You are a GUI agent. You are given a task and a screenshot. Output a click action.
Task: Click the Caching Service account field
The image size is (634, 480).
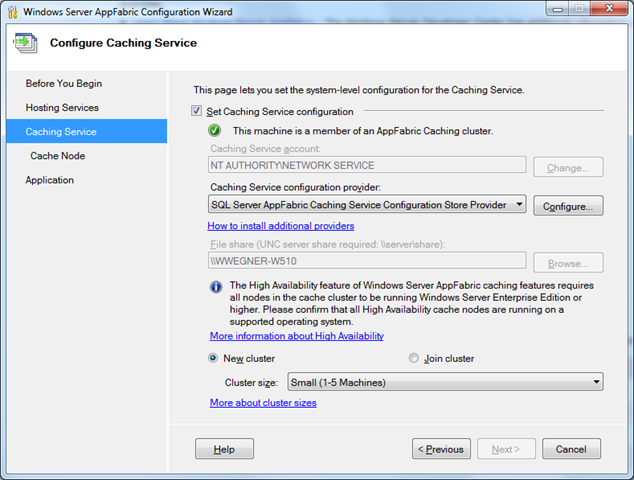(x=367, y=165)
